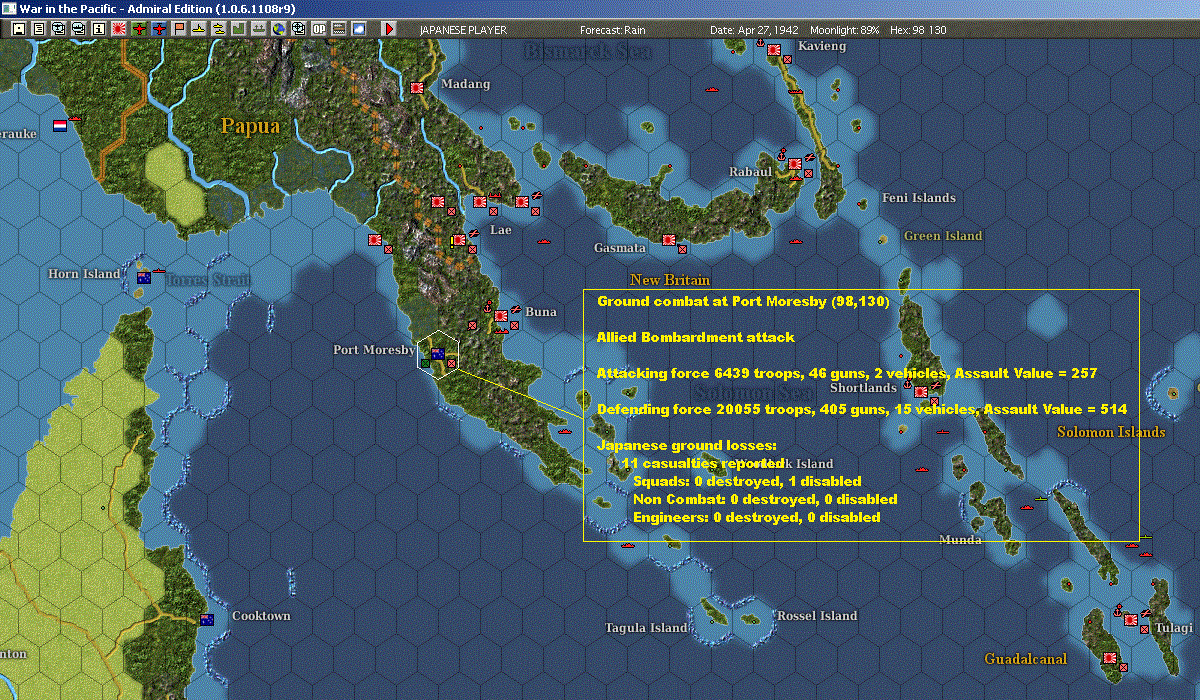This screenshot has width=1200, height=700.
Task: Select the Allied unit in Port Moresby hex
Action: tap(437, 352)
